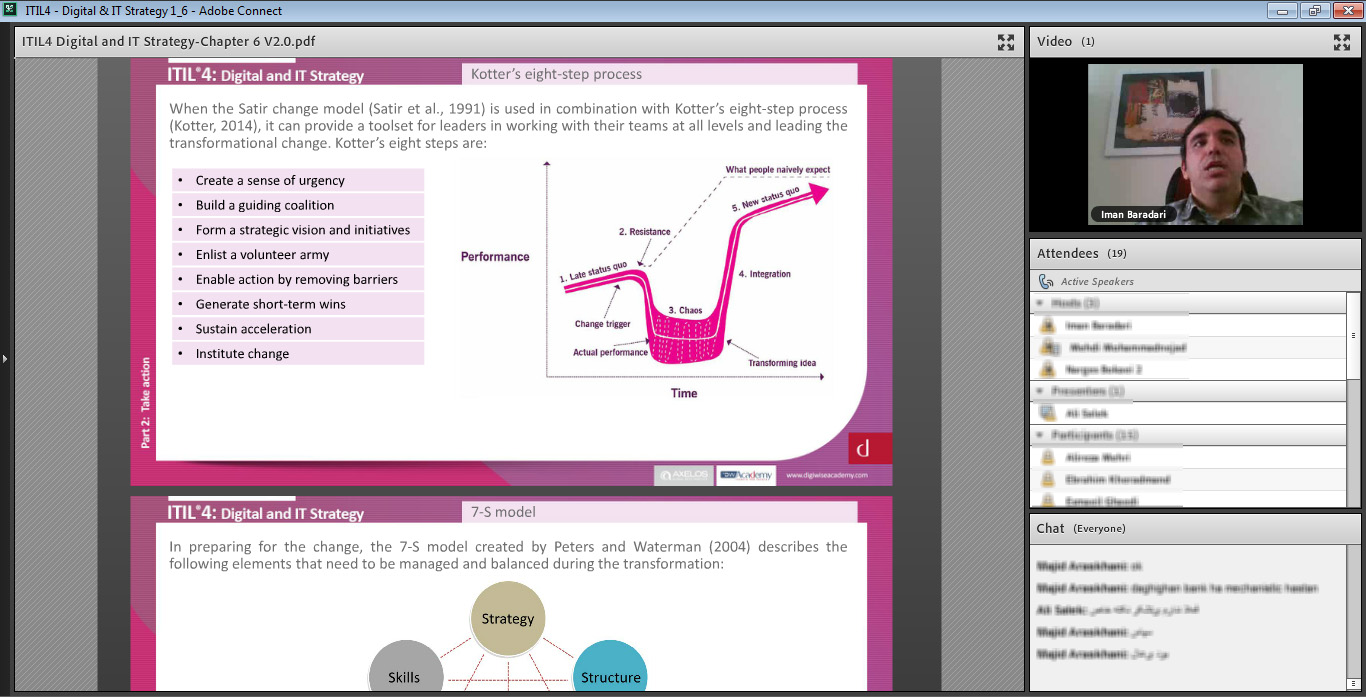Viewport: 1366px width, 697px height.
Task: Collapse the Presenters group in Attendees
Action: click(x=1040, y=391)
